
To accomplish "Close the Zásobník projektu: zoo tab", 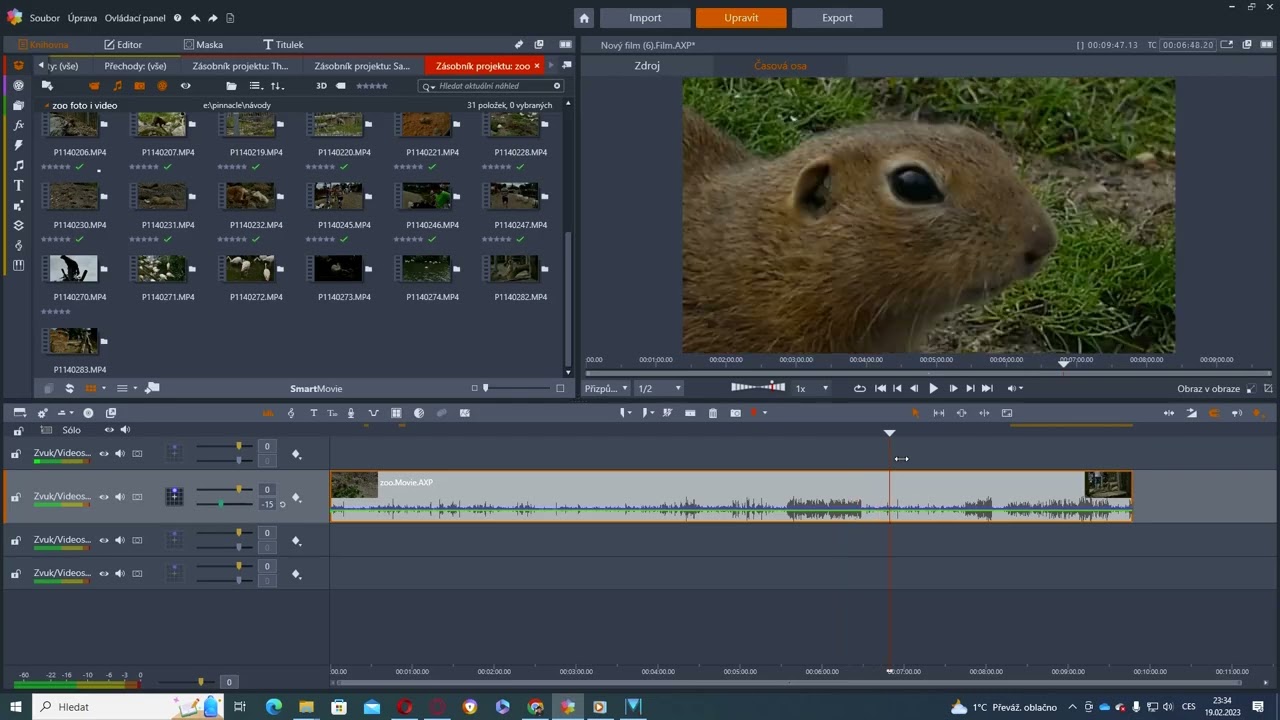I will pyautogui.click(x=537, y=66).
